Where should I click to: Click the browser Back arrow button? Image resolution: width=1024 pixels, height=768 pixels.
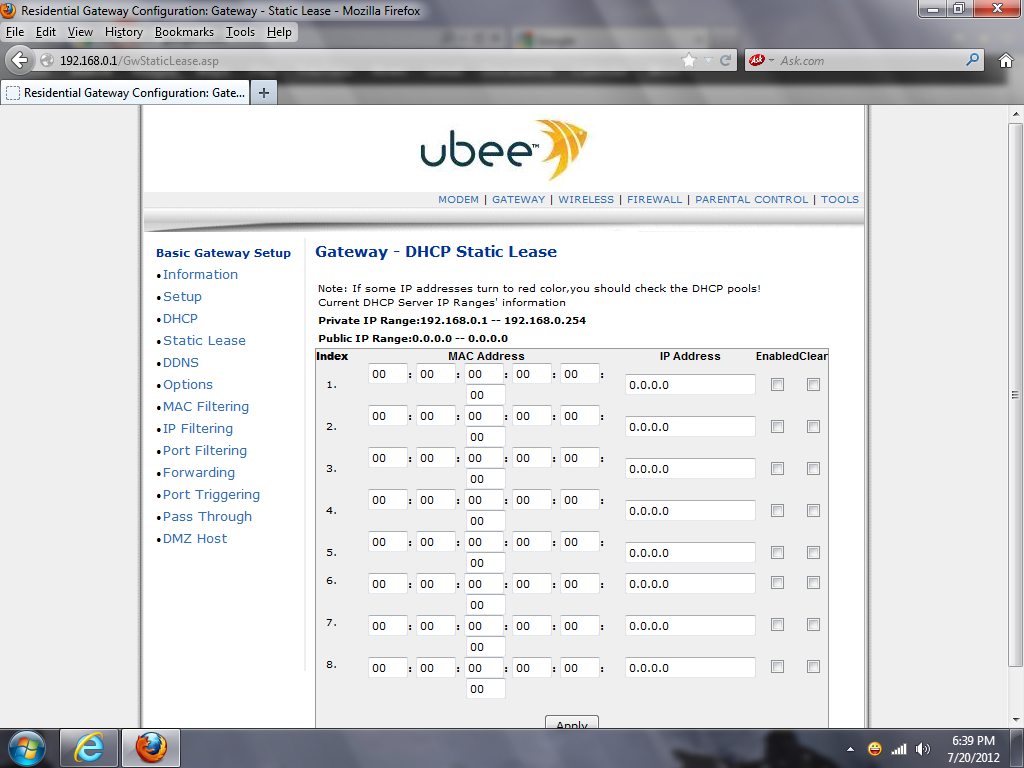pyautogui.click(x=19, y=60)
